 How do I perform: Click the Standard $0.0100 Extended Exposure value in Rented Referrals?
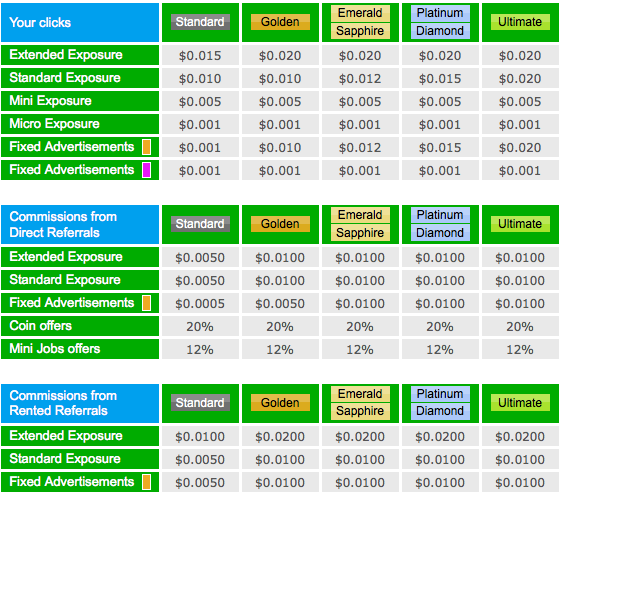pyautogui.click(x=200, y=437)
